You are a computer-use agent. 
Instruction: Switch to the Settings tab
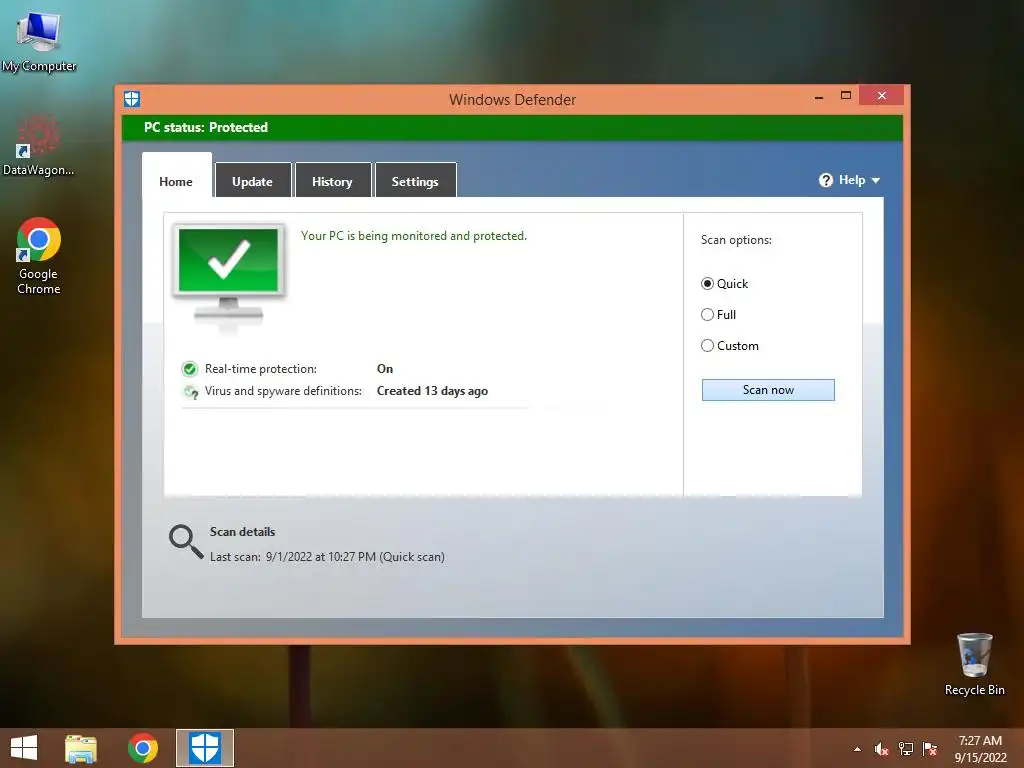(x=415, y=180)
